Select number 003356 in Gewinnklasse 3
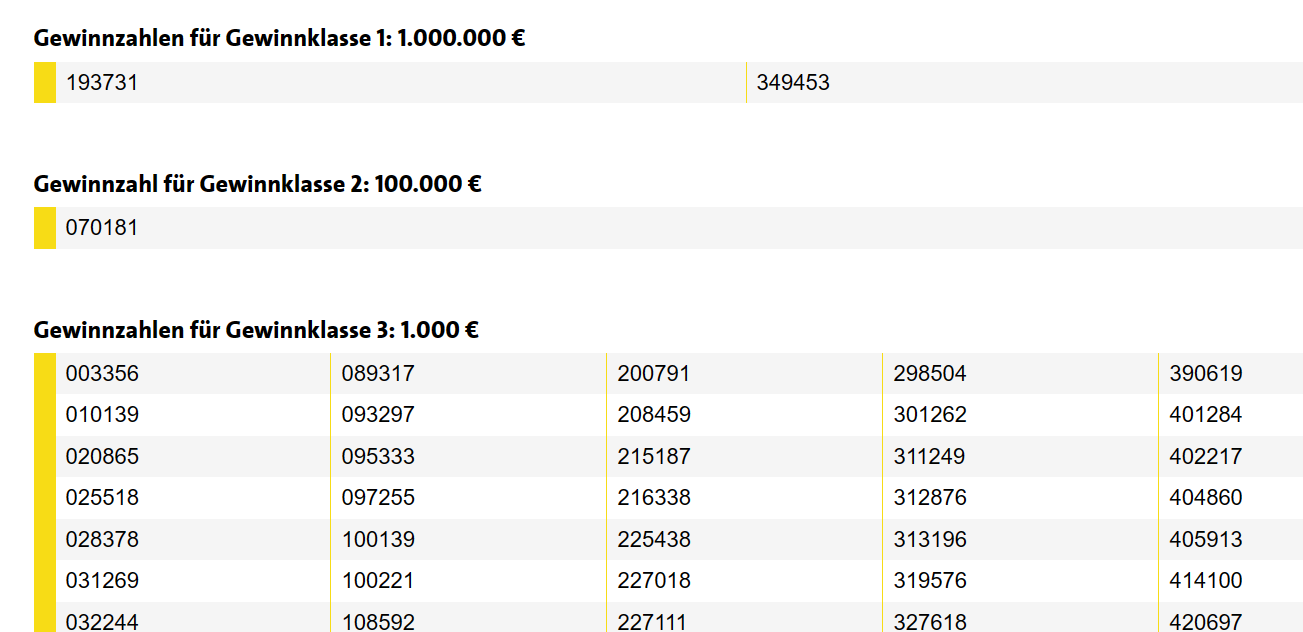The width and height of the screenshot is (1303, 632). point(102,374)
